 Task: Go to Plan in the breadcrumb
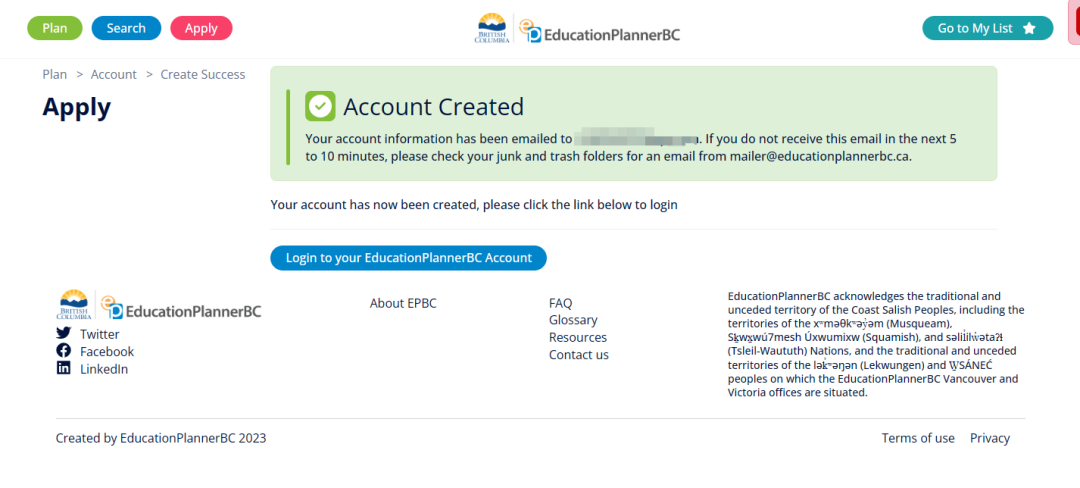55,74
